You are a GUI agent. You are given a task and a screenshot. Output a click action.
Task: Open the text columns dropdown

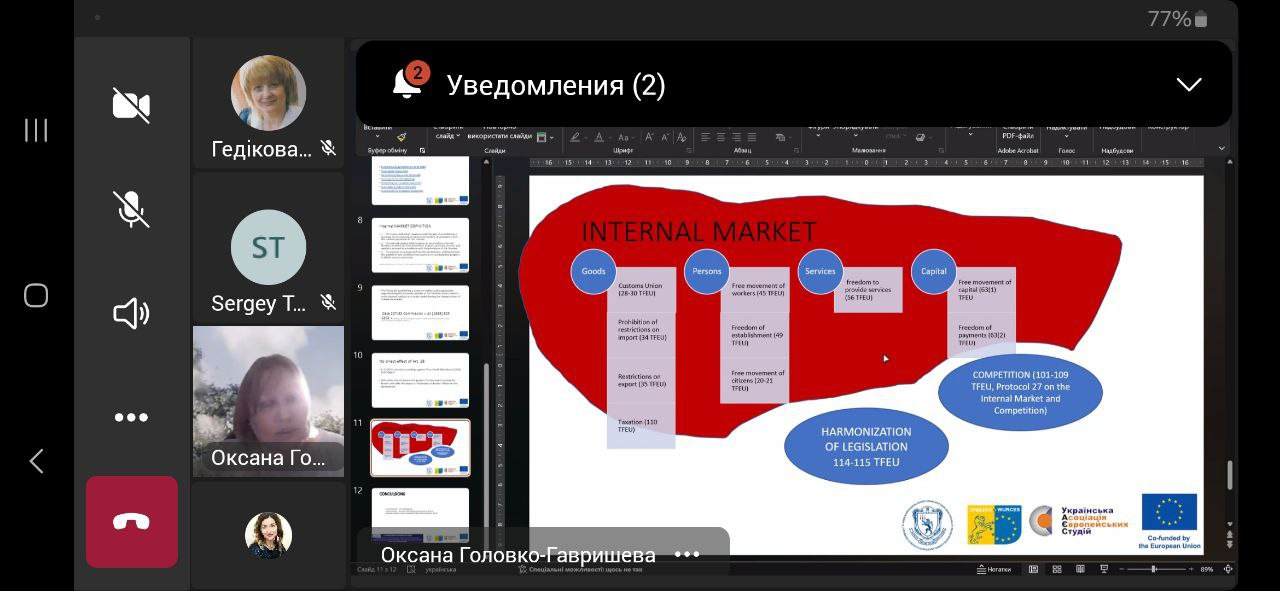782,138
